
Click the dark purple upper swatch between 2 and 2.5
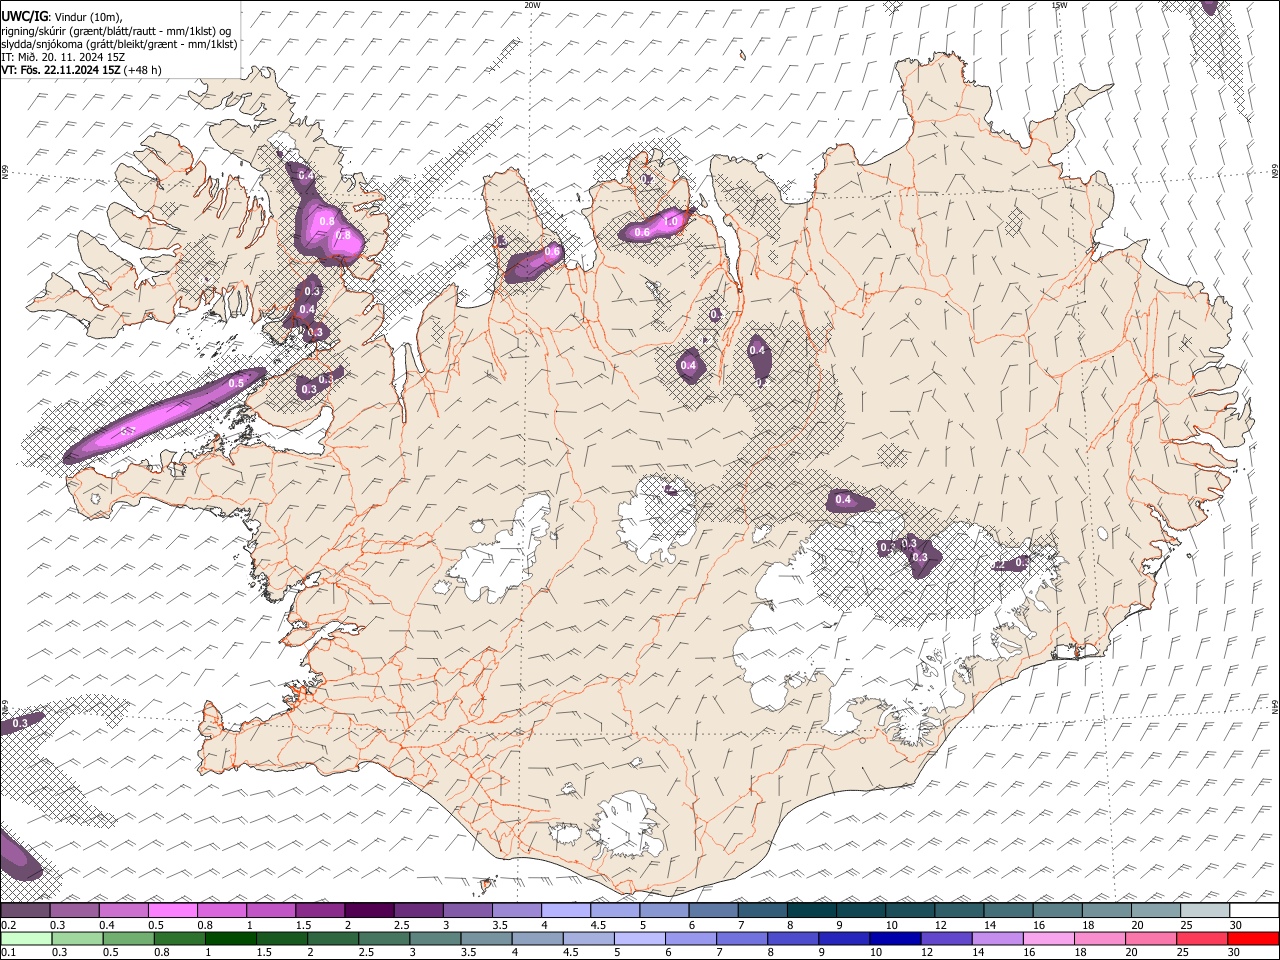tap(369, 911)
